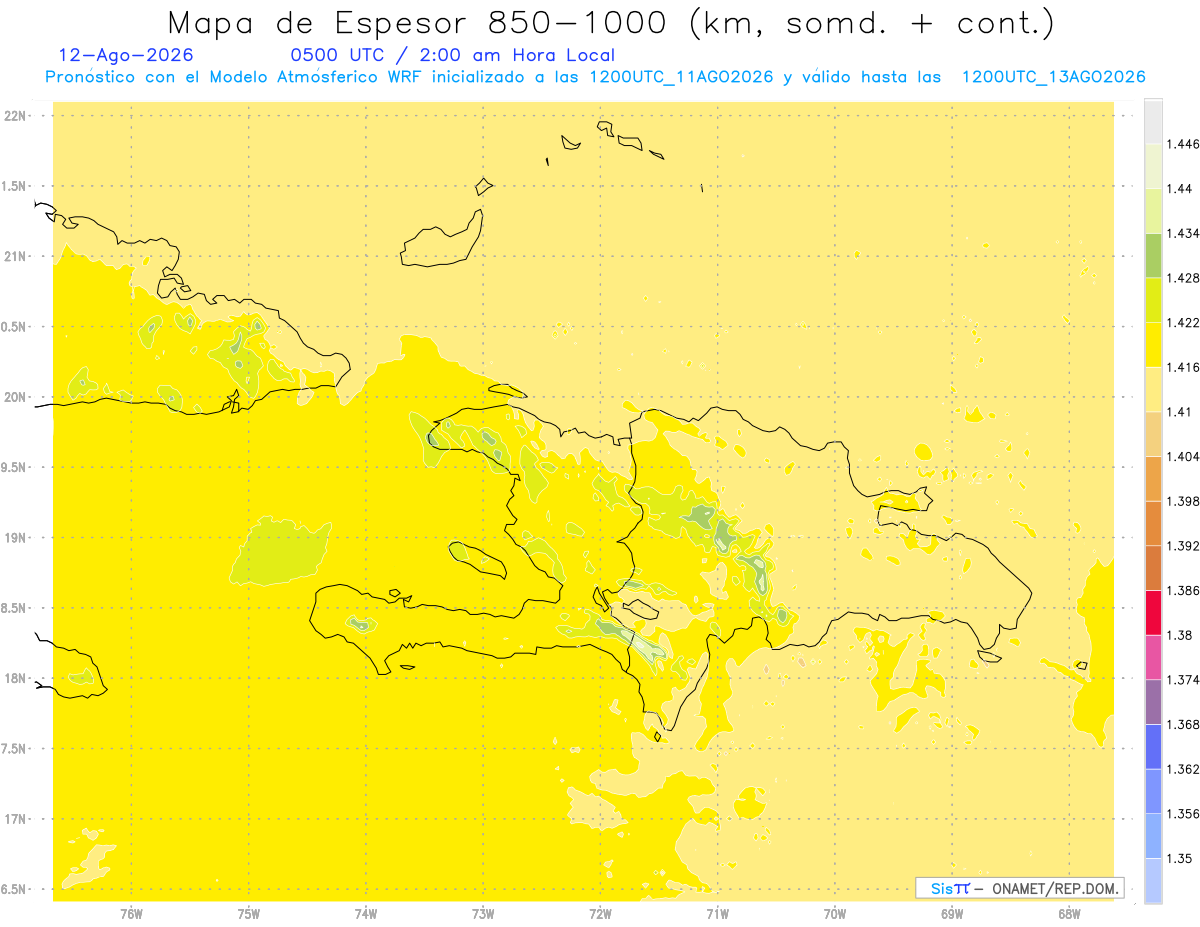This screenshot has height=927, width=1200.
Task: Click the latitude axis label "22N"
Action: pyautogui.click(x=15, y=116)
